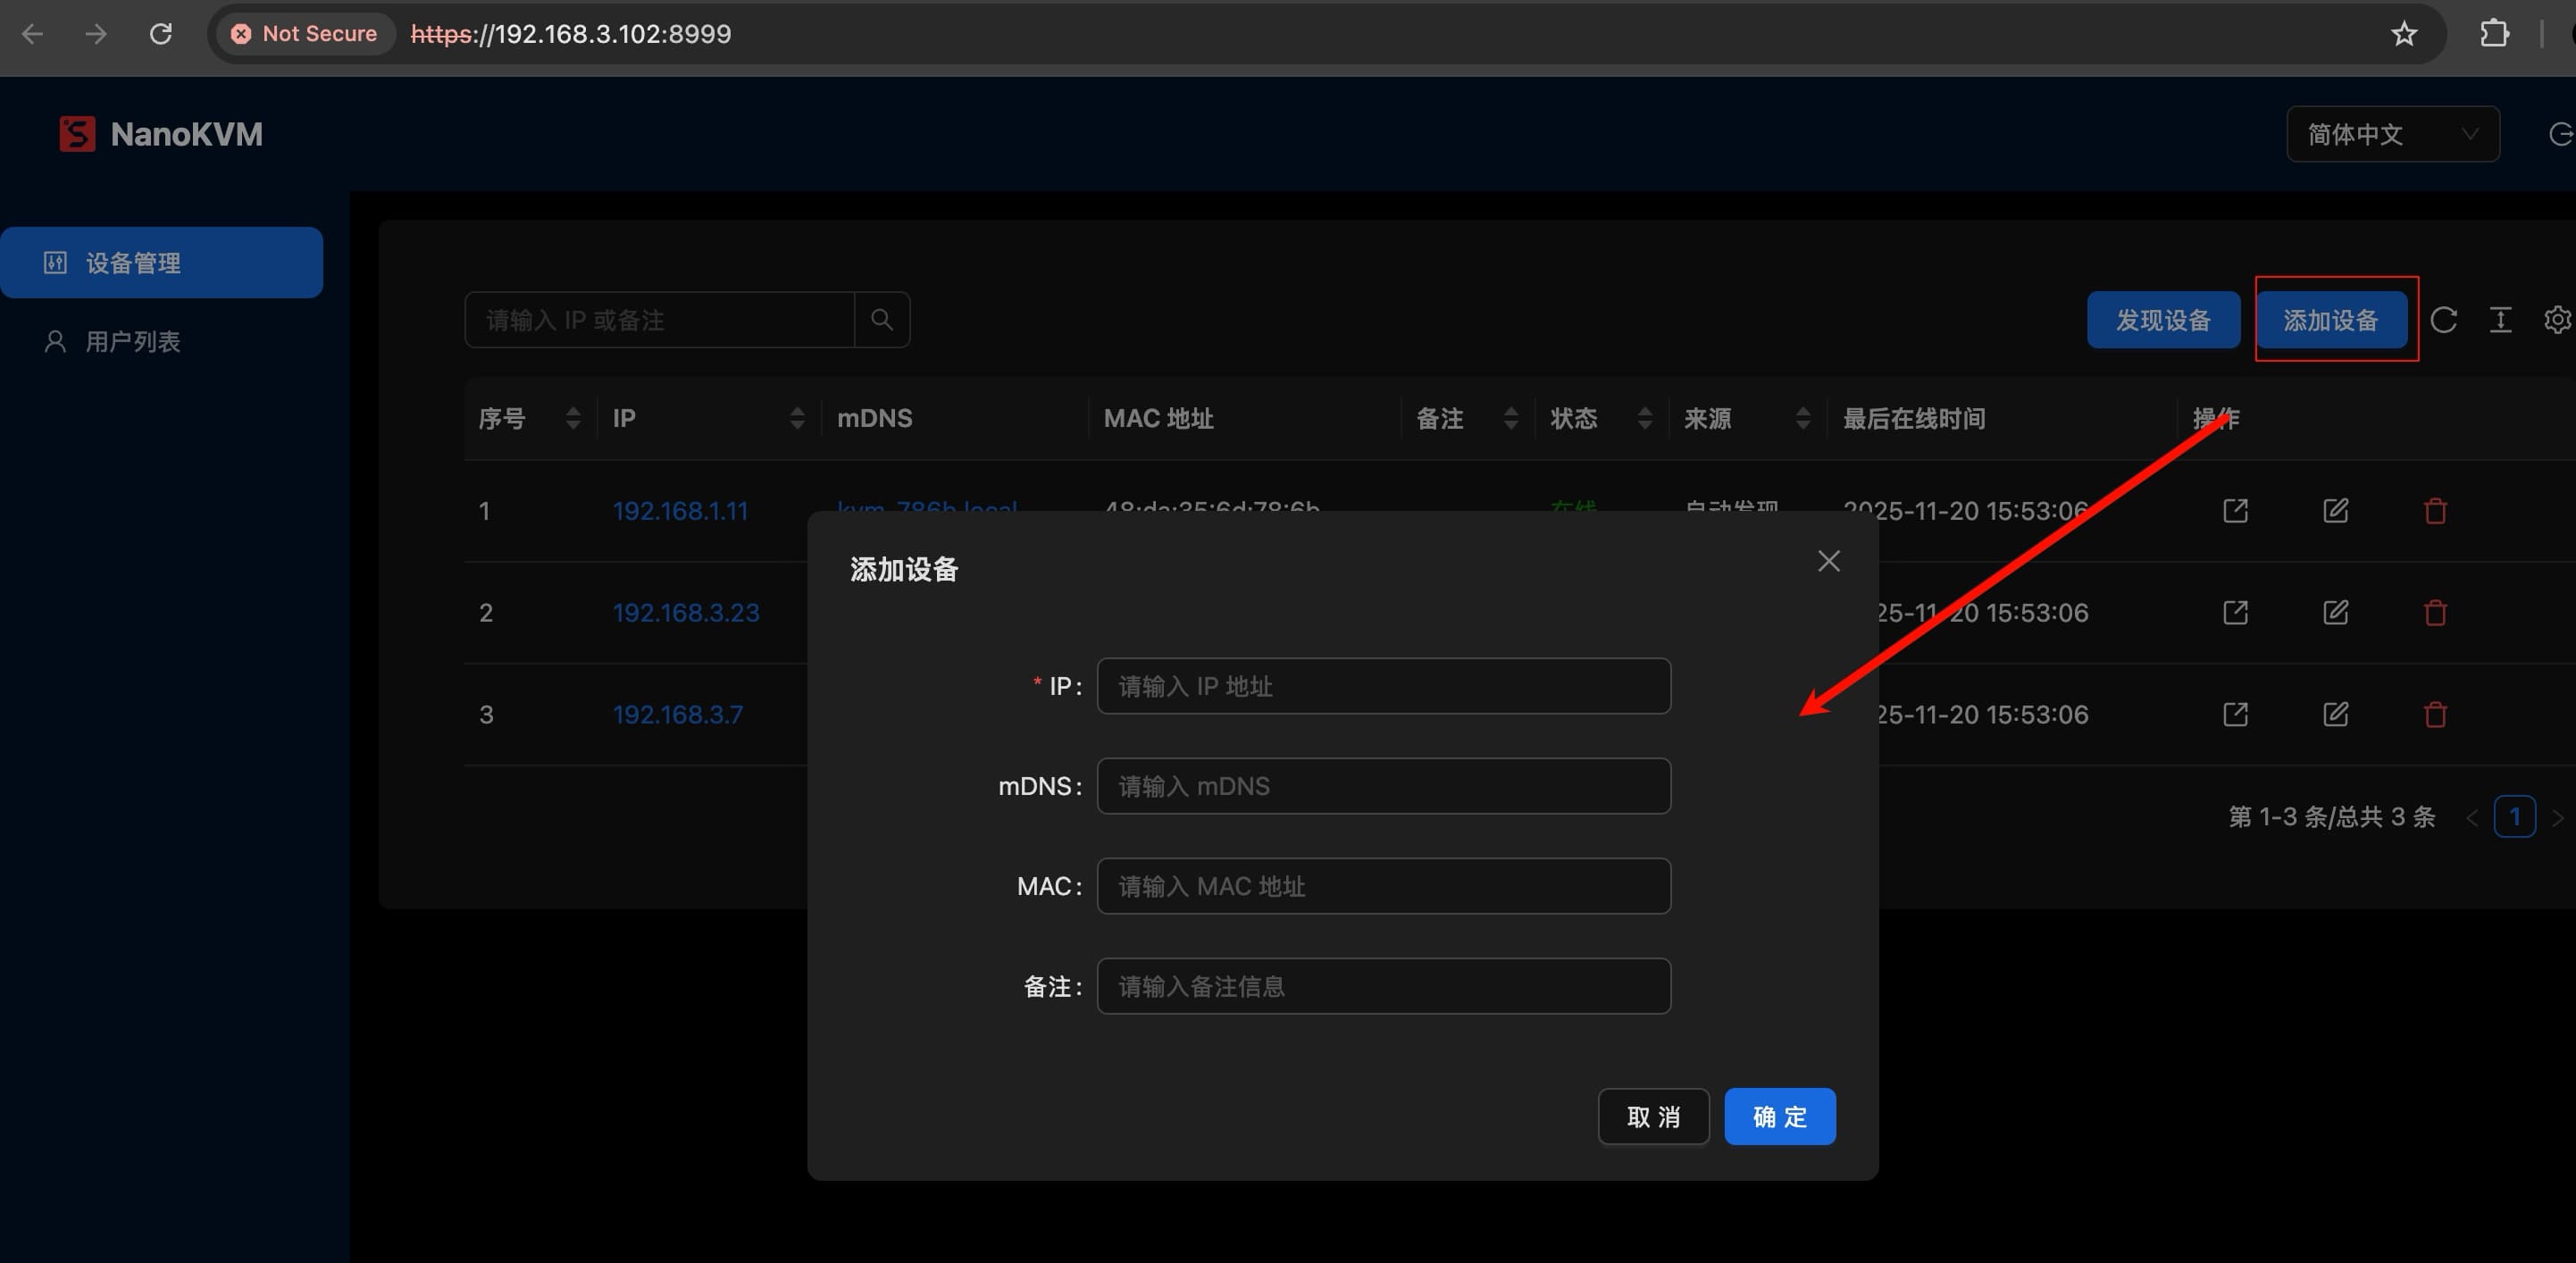
Task: Delete the 192.168.3.7 device row
Action: pos(2435,714)
